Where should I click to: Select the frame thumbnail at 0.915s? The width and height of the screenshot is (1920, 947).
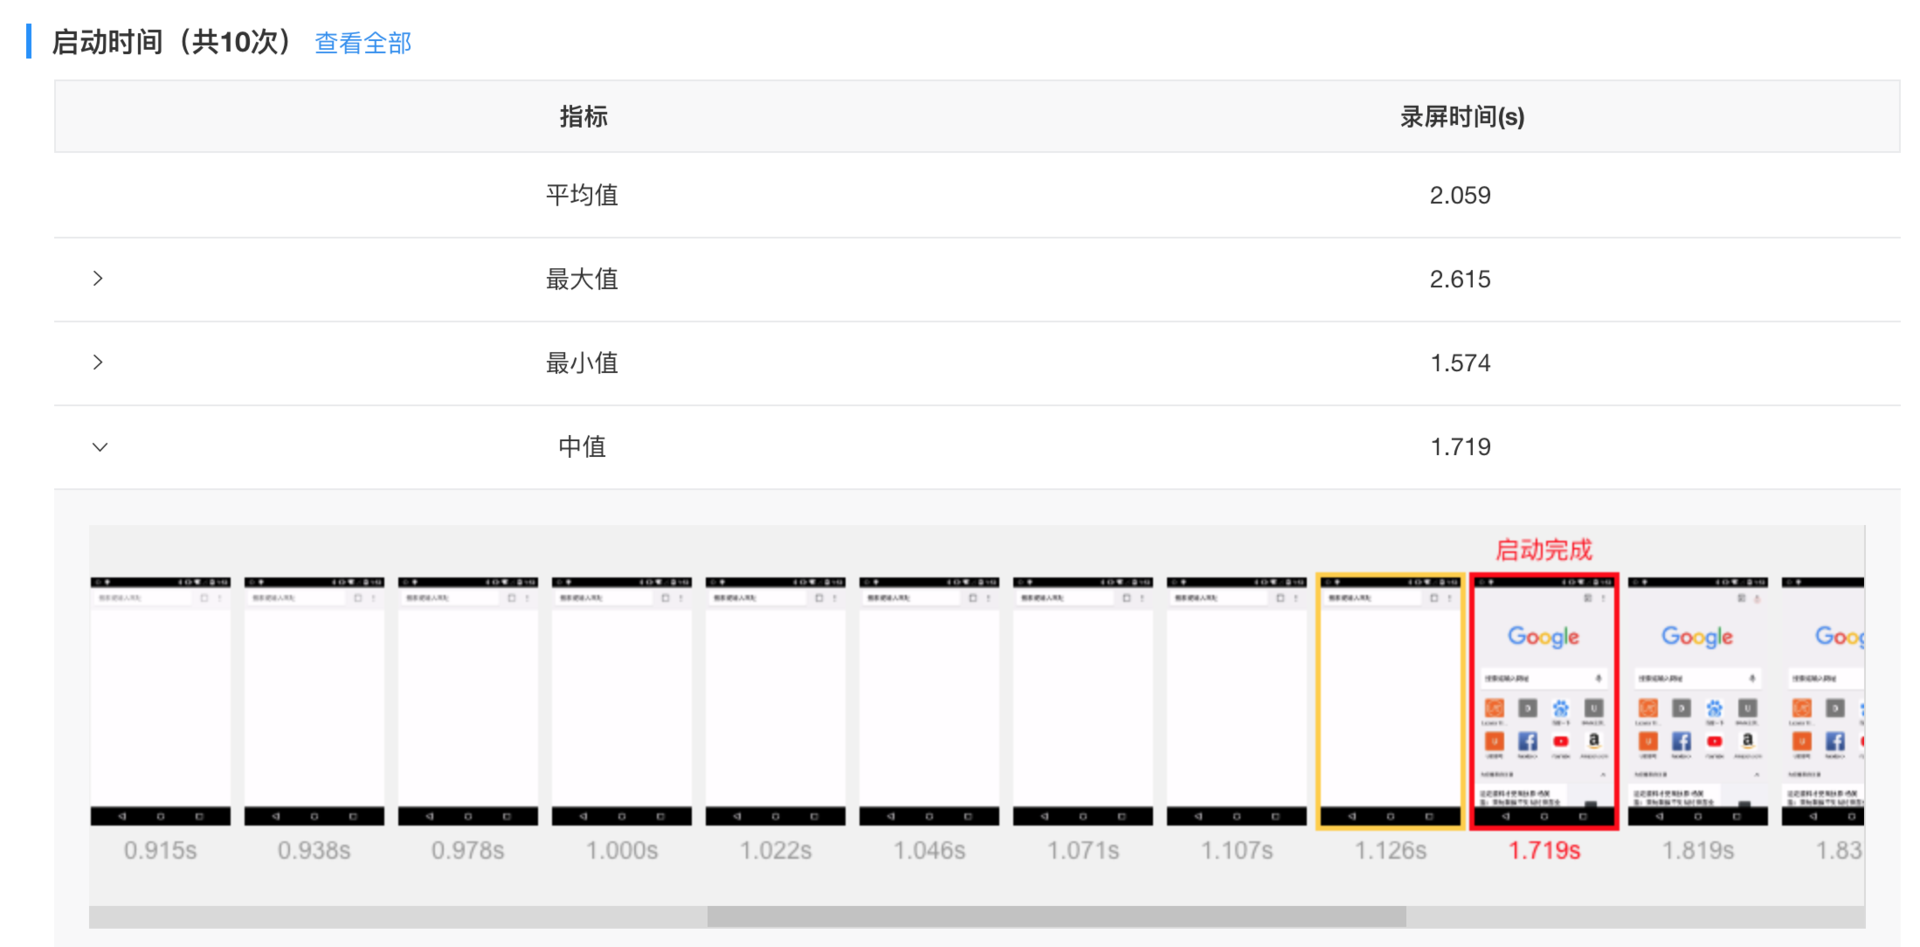pyautogui.click(x=160, y=700)
